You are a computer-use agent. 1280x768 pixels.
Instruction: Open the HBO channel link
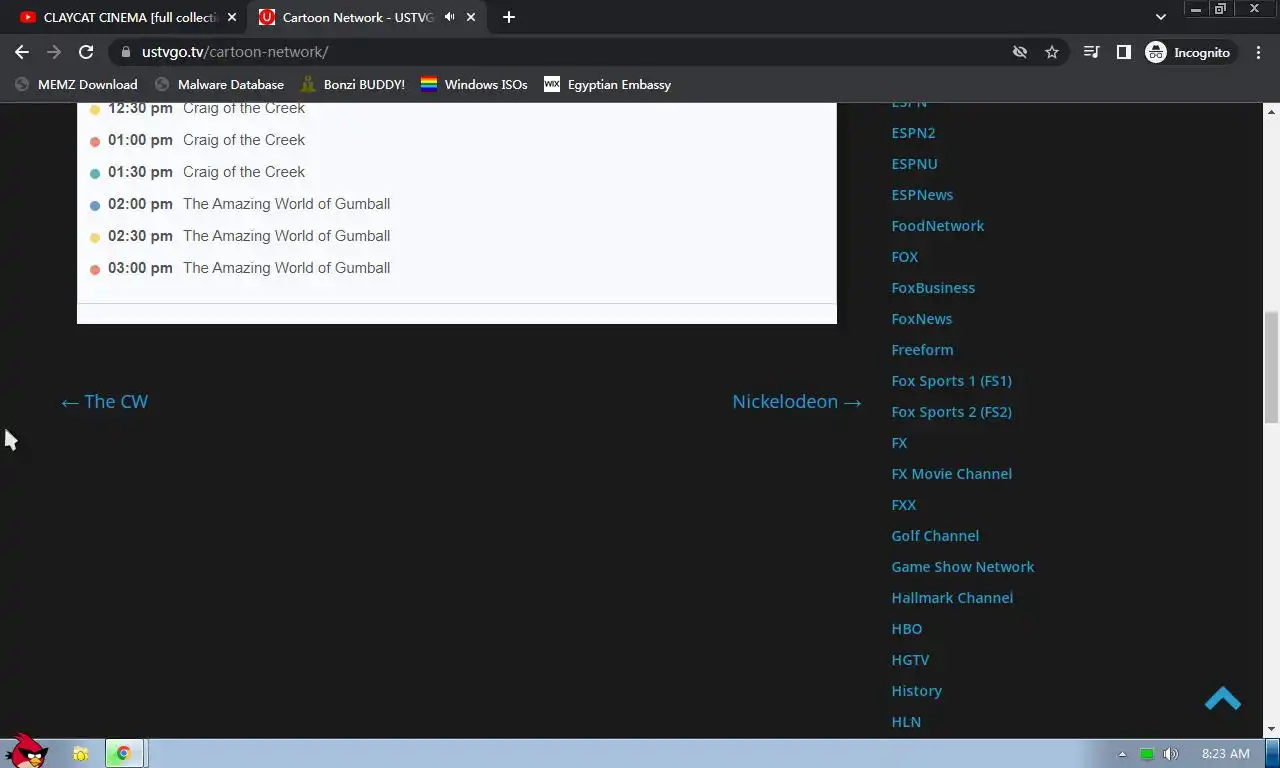tap(906, 628)
